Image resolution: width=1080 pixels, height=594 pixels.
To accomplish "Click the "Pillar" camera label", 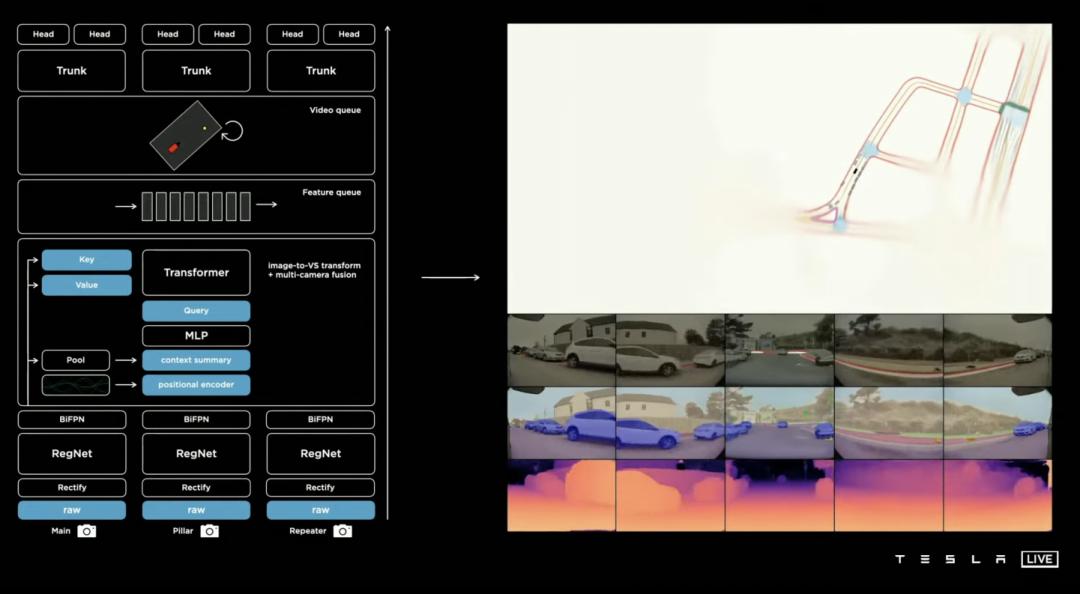I will 183,531.
